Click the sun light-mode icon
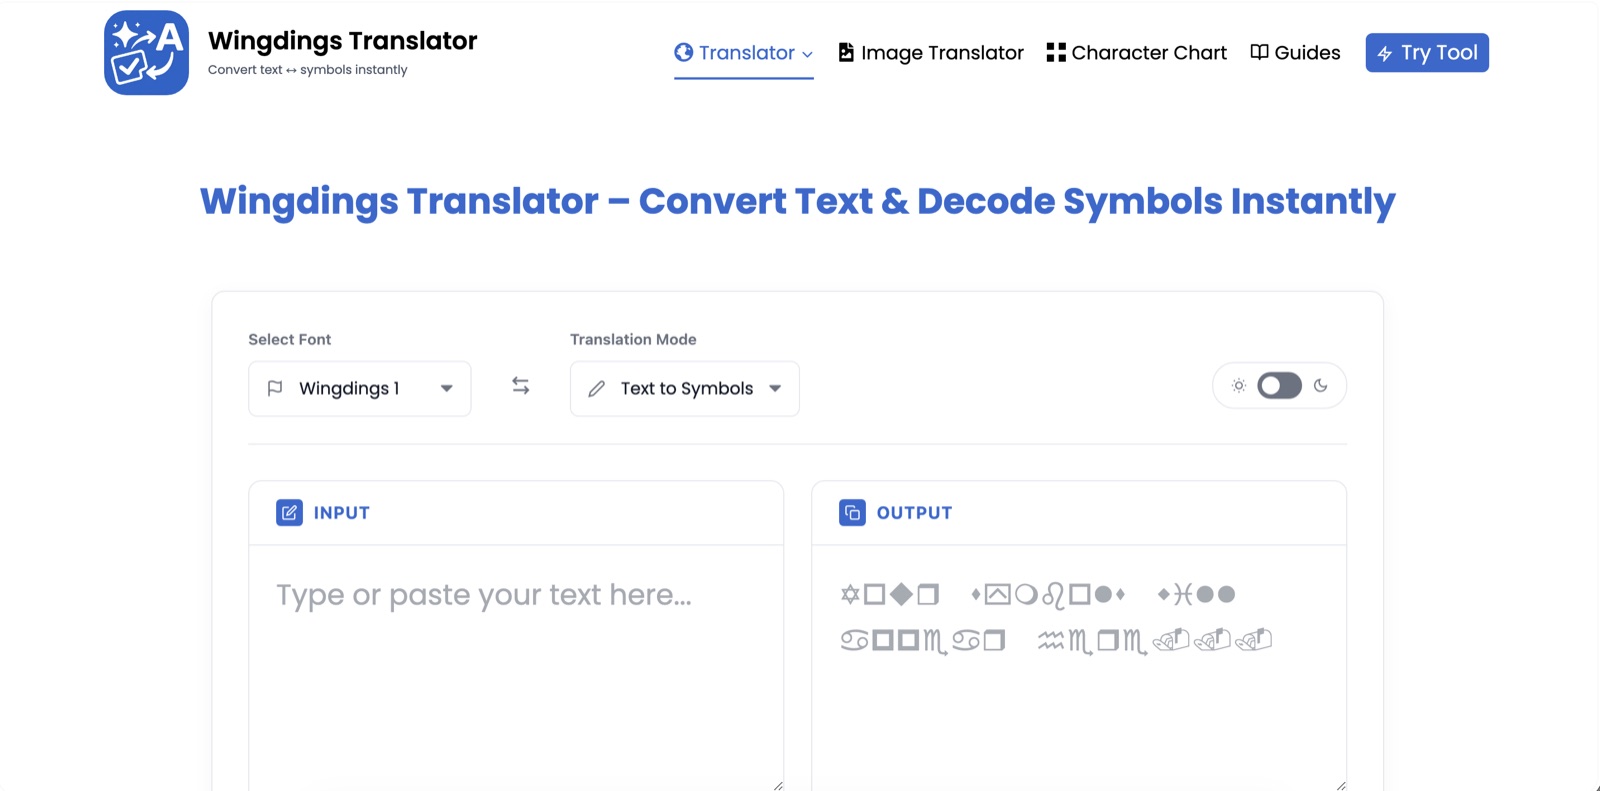Image resolution: width=1600 pixels, height=791 pixels. (x=1239, y=386)
